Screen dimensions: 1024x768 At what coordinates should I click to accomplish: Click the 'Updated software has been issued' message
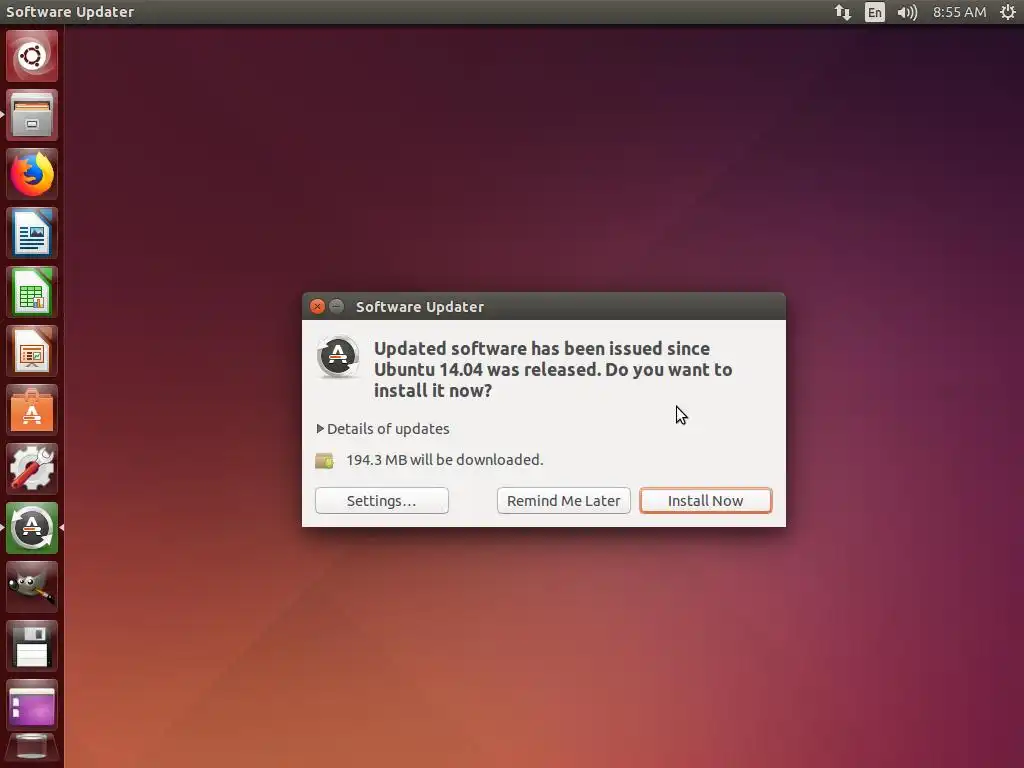552,369
